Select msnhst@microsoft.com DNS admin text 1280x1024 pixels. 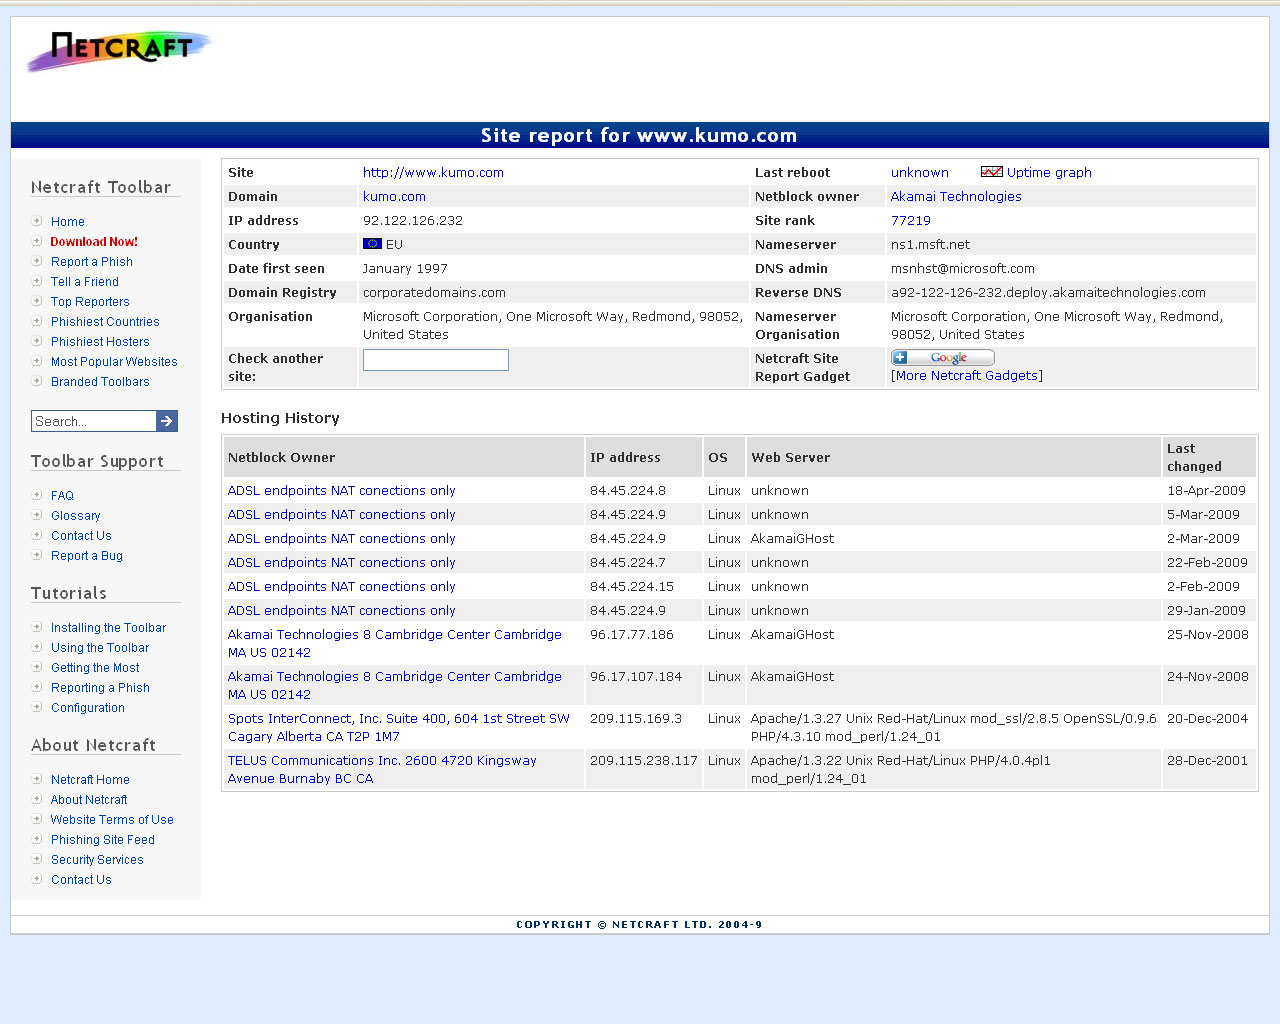coord(963,269)
